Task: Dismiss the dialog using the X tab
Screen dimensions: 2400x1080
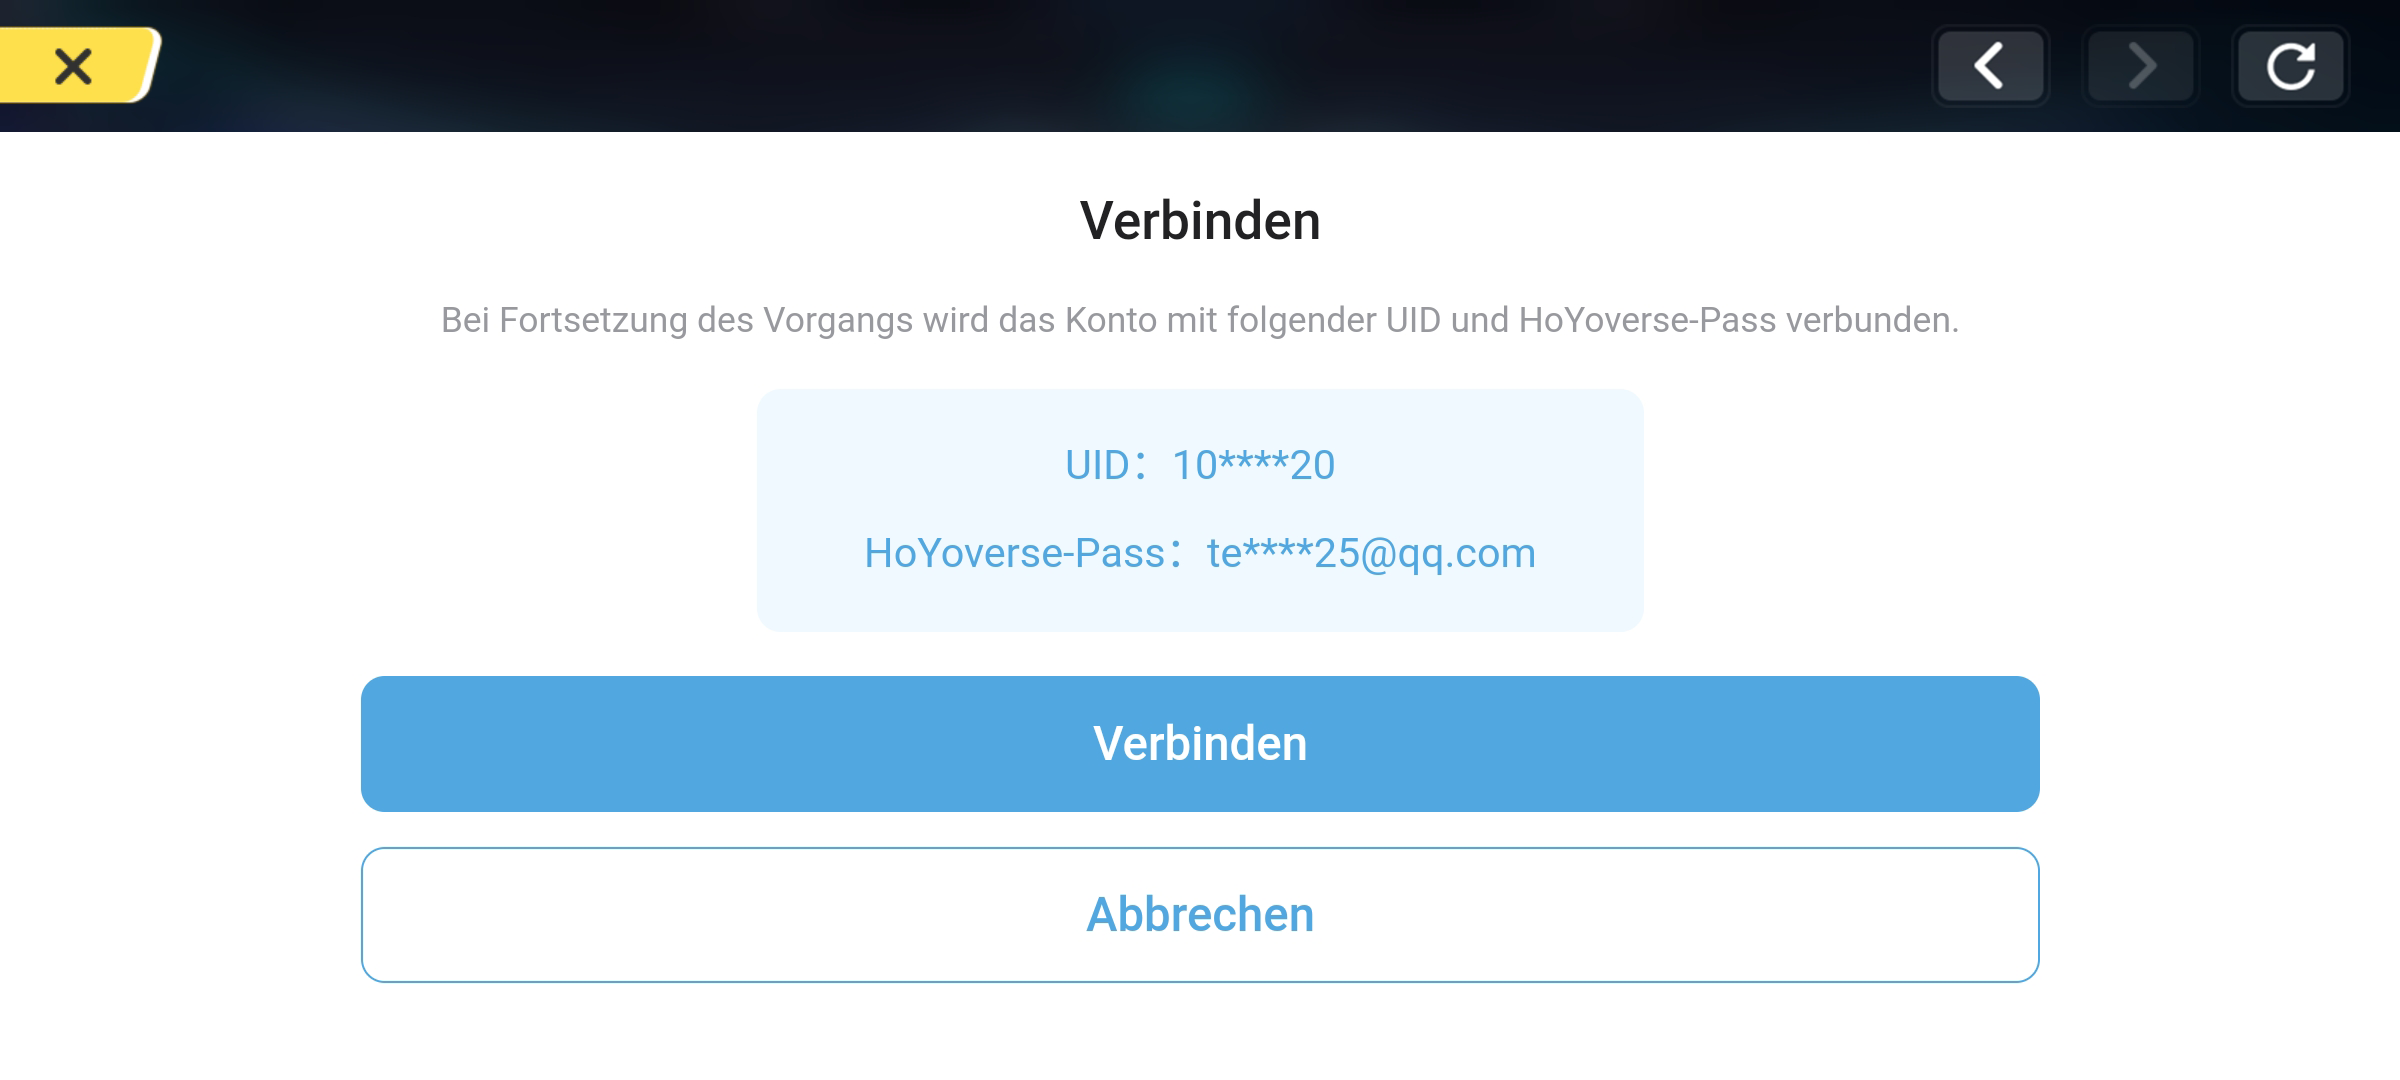Action: [75, 66]
